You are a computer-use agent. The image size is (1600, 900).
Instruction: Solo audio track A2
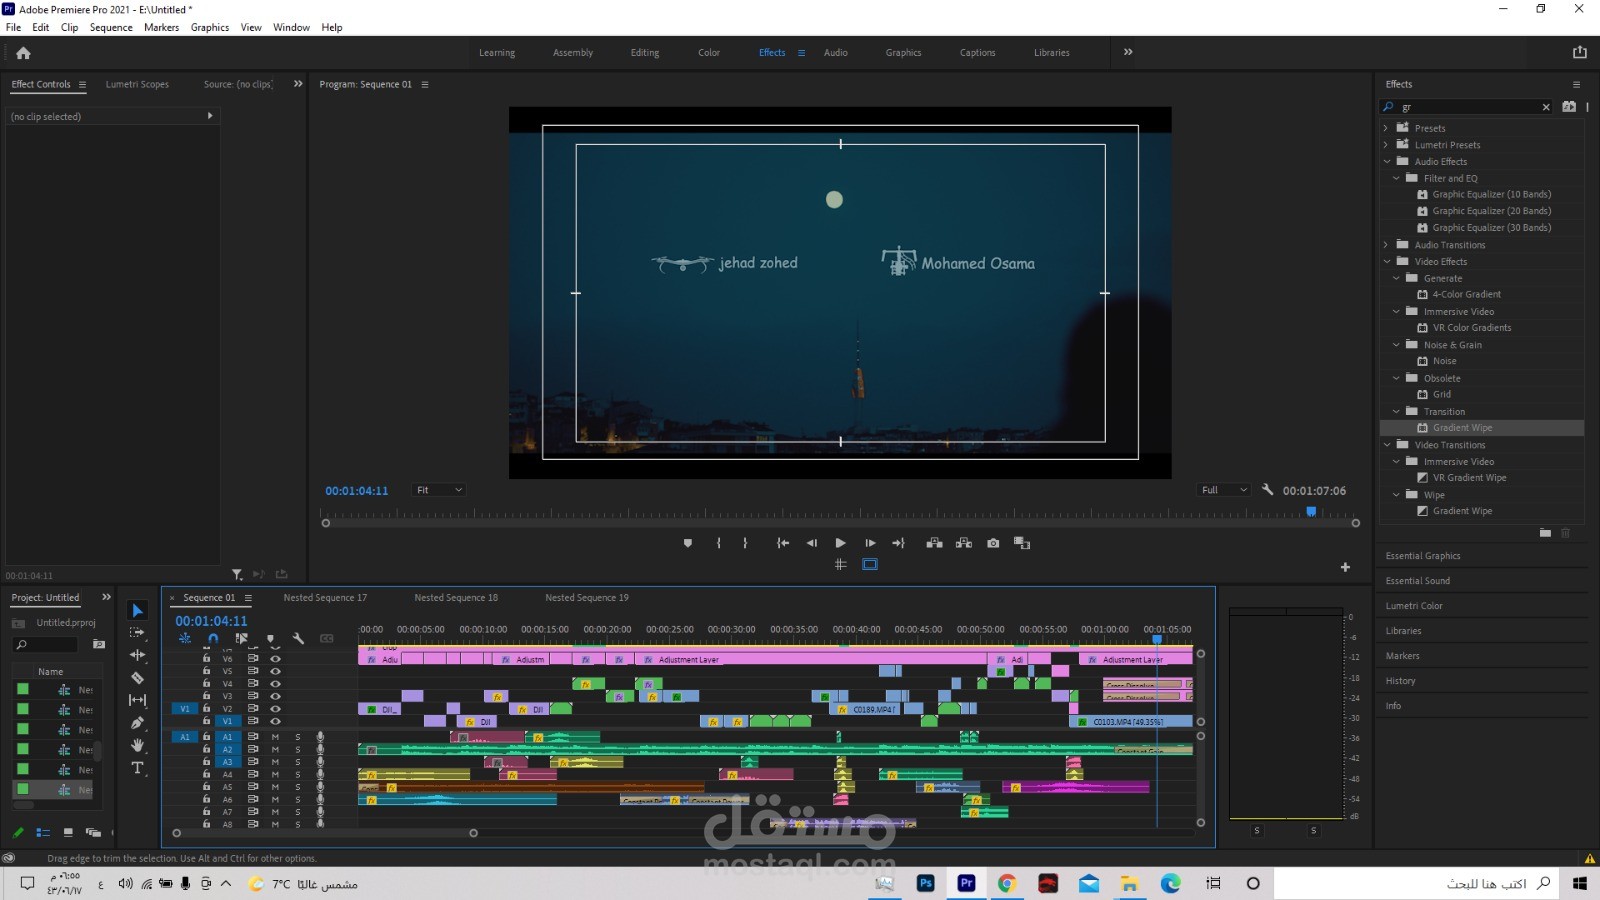point(297,749)
